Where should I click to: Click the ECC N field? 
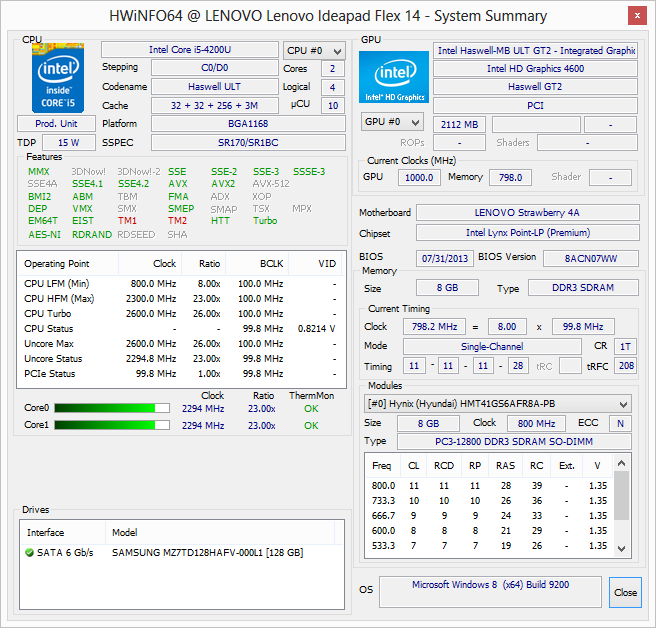(x=620, y=423)
